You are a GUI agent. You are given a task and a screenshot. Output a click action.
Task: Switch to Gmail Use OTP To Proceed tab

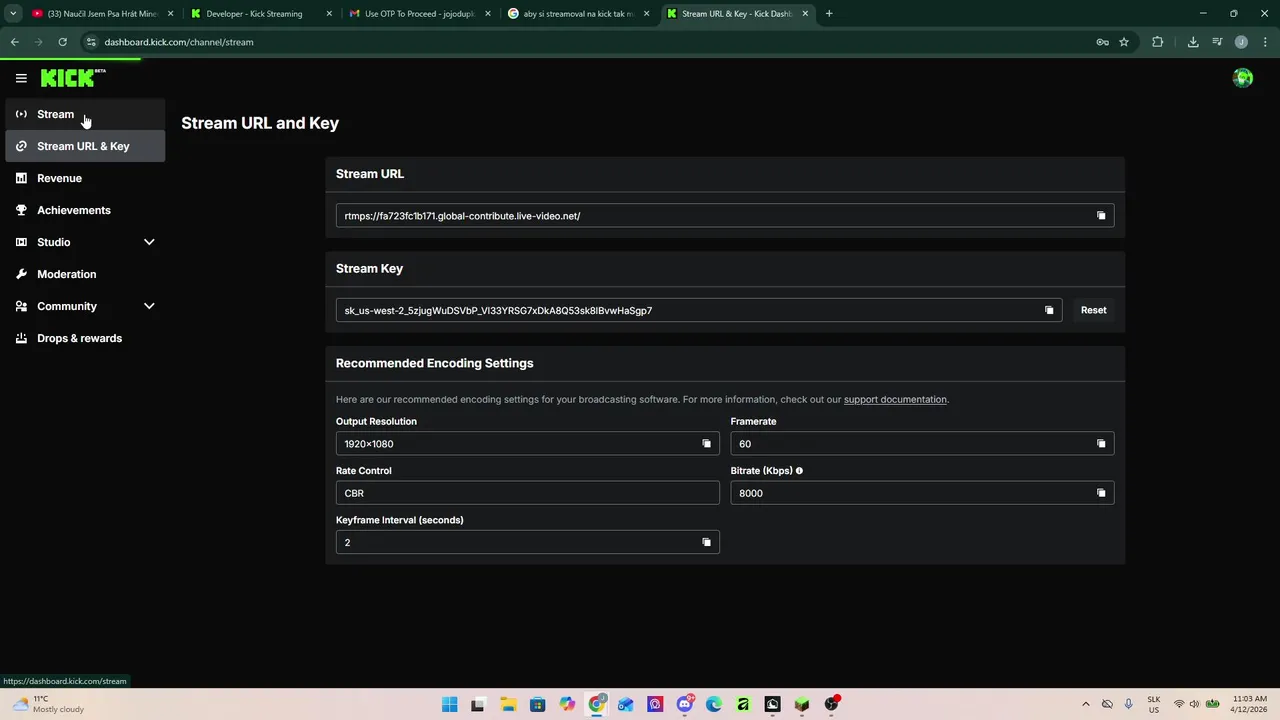click(420, 14)
